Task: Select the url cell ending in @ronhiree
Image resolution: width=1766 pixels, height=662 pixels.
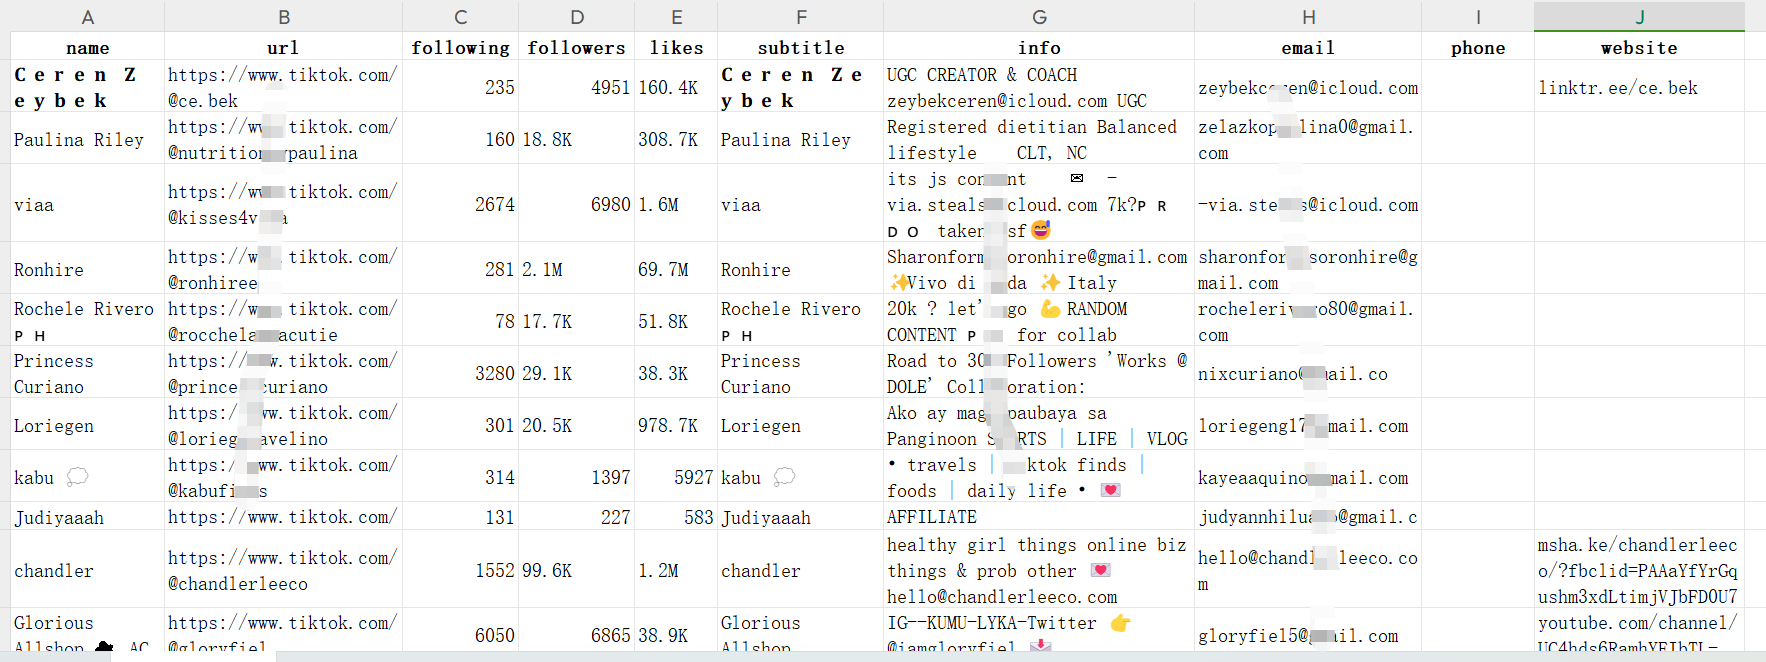Action: (284, 269)
